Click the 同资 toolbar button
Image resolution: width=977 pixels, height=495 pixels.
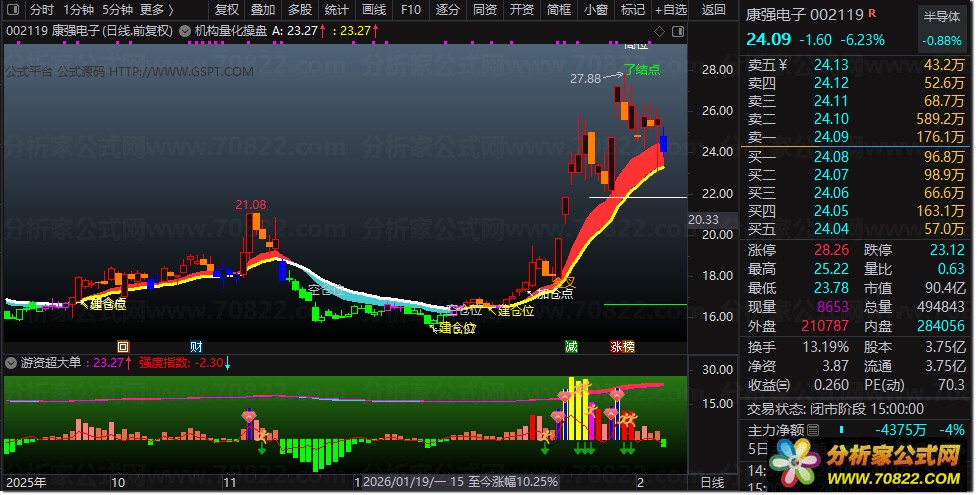coord(485,9)
